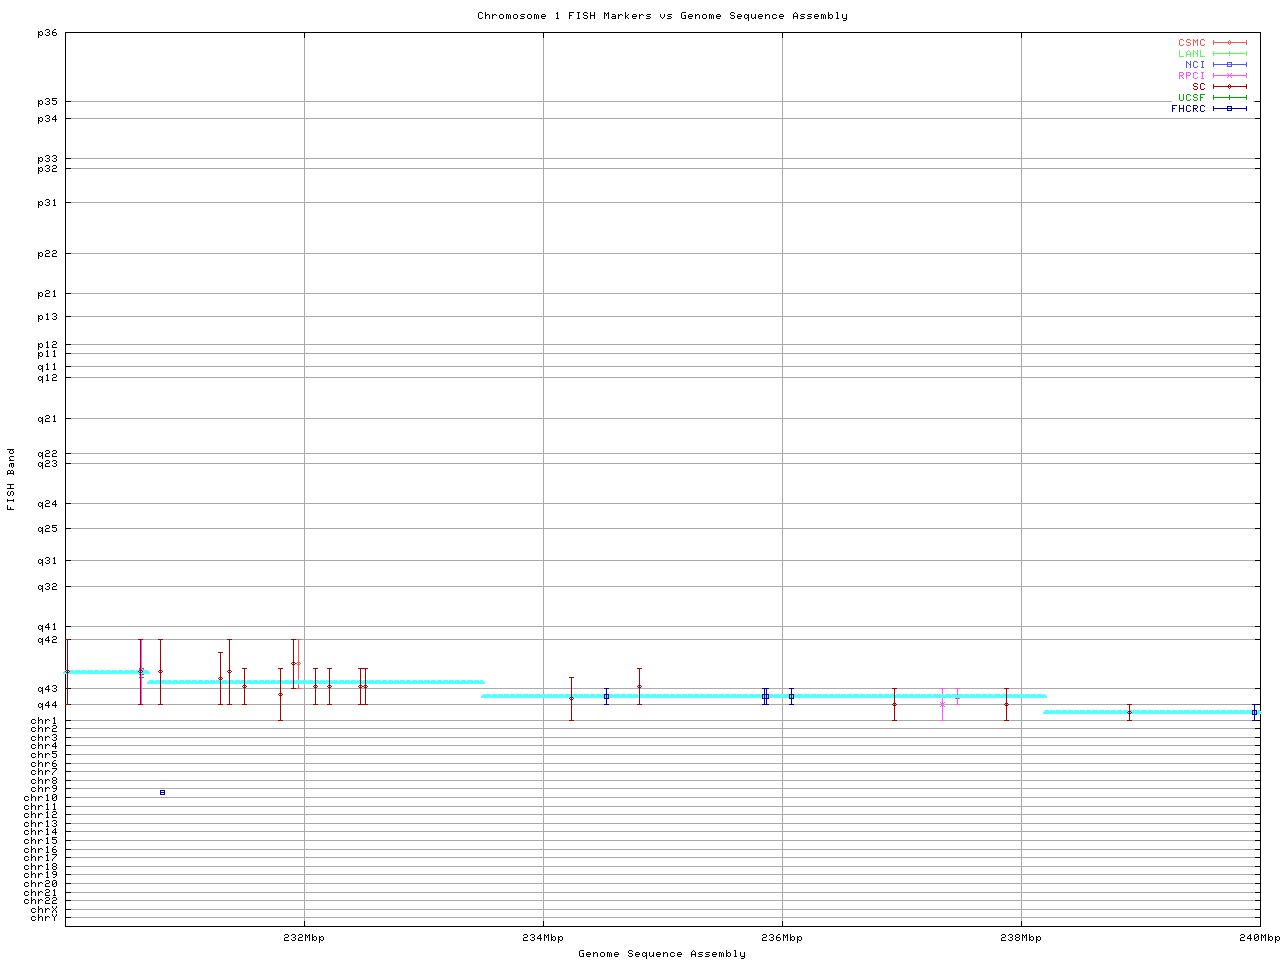Click the CSMC legend marker sample
The image size is (1280, 960).
pyautogui.click(x=1229, y=43)
